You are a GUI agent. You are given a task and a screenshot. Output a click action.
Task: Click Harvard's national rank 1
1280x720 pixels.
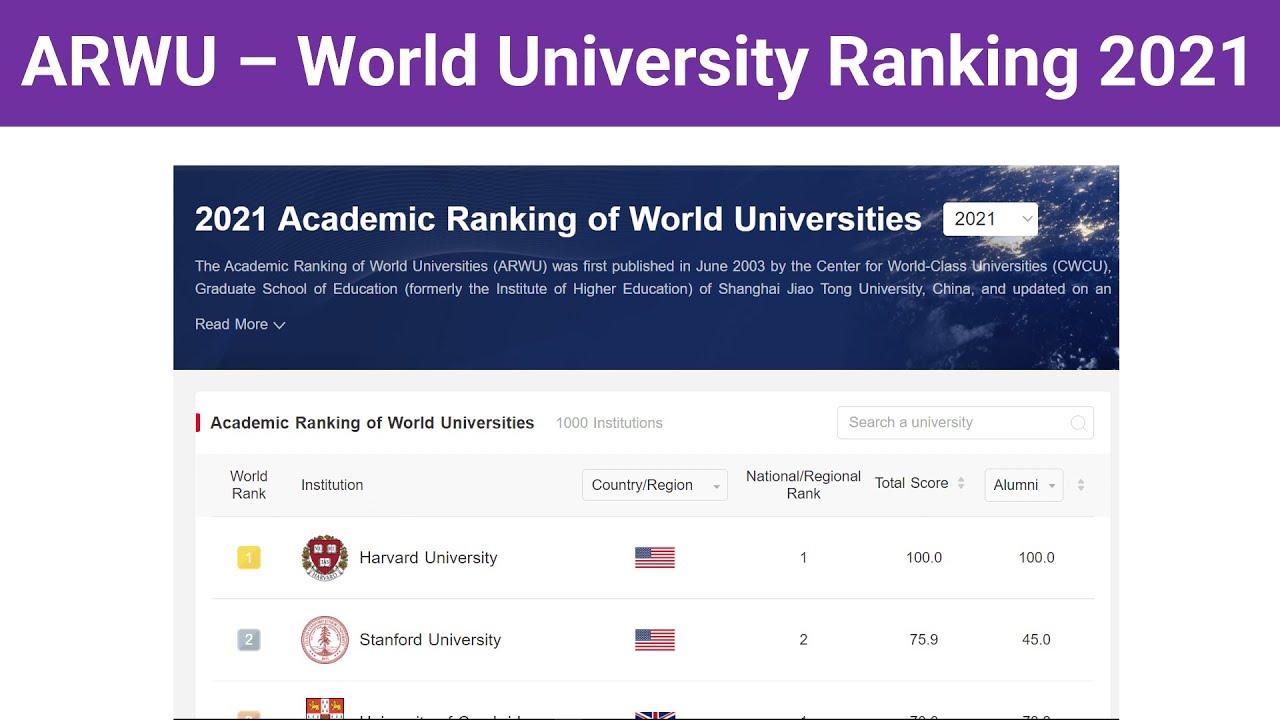coord(803,558)
